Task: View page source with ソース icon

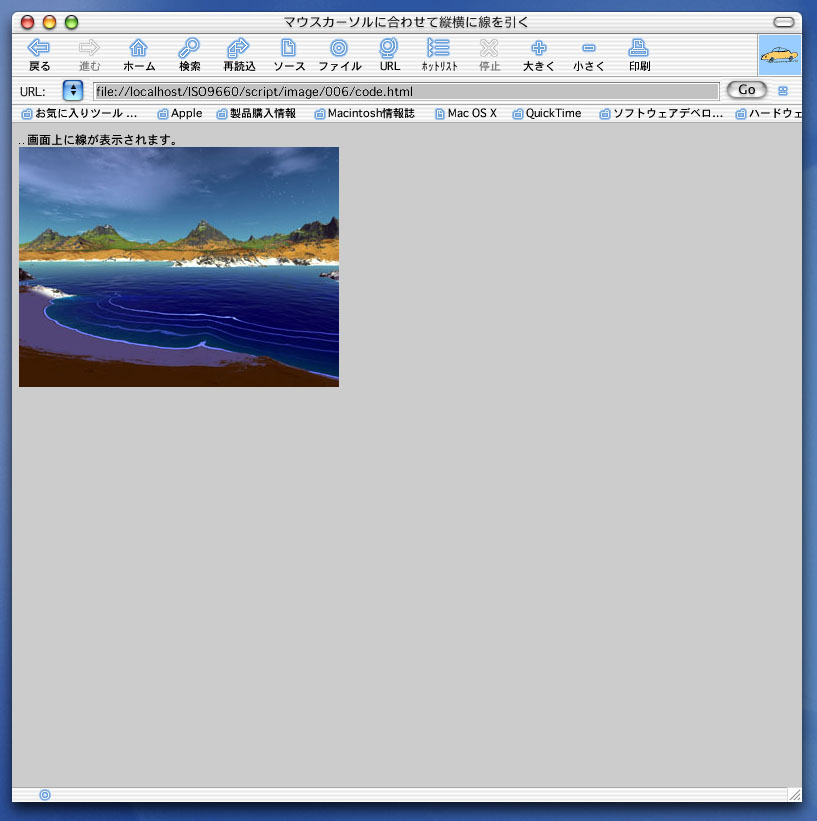Action: click(x=289, y=54)
